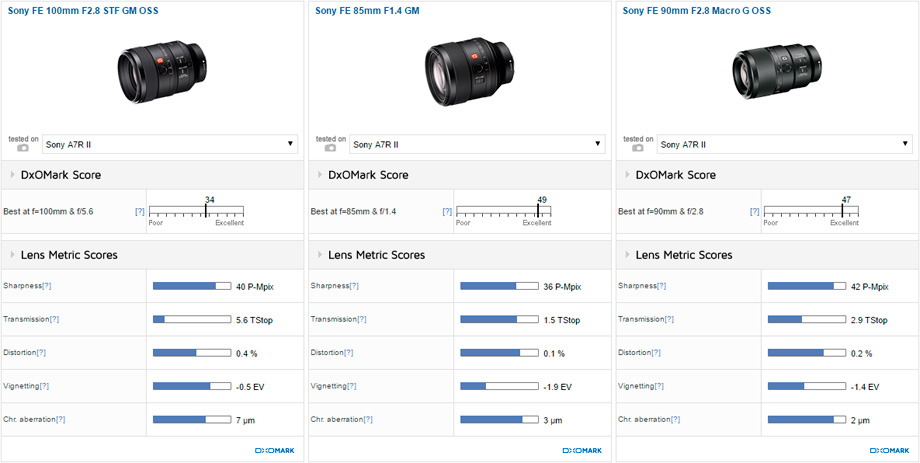Collapse Lens Metric Scores for 85mm lens
Image resolution: width=920 pixels, height=463 pixels.
(x=320, y=255)
